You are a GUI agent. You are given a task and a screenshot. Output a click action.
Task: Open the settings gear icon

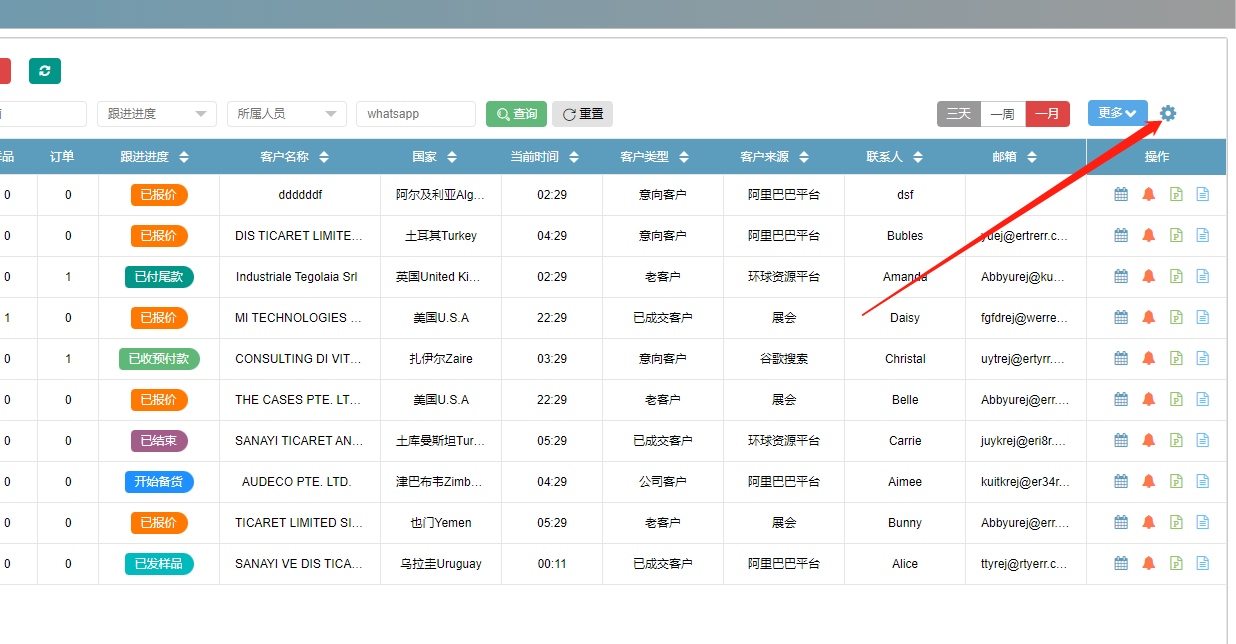coord(1168,113)
